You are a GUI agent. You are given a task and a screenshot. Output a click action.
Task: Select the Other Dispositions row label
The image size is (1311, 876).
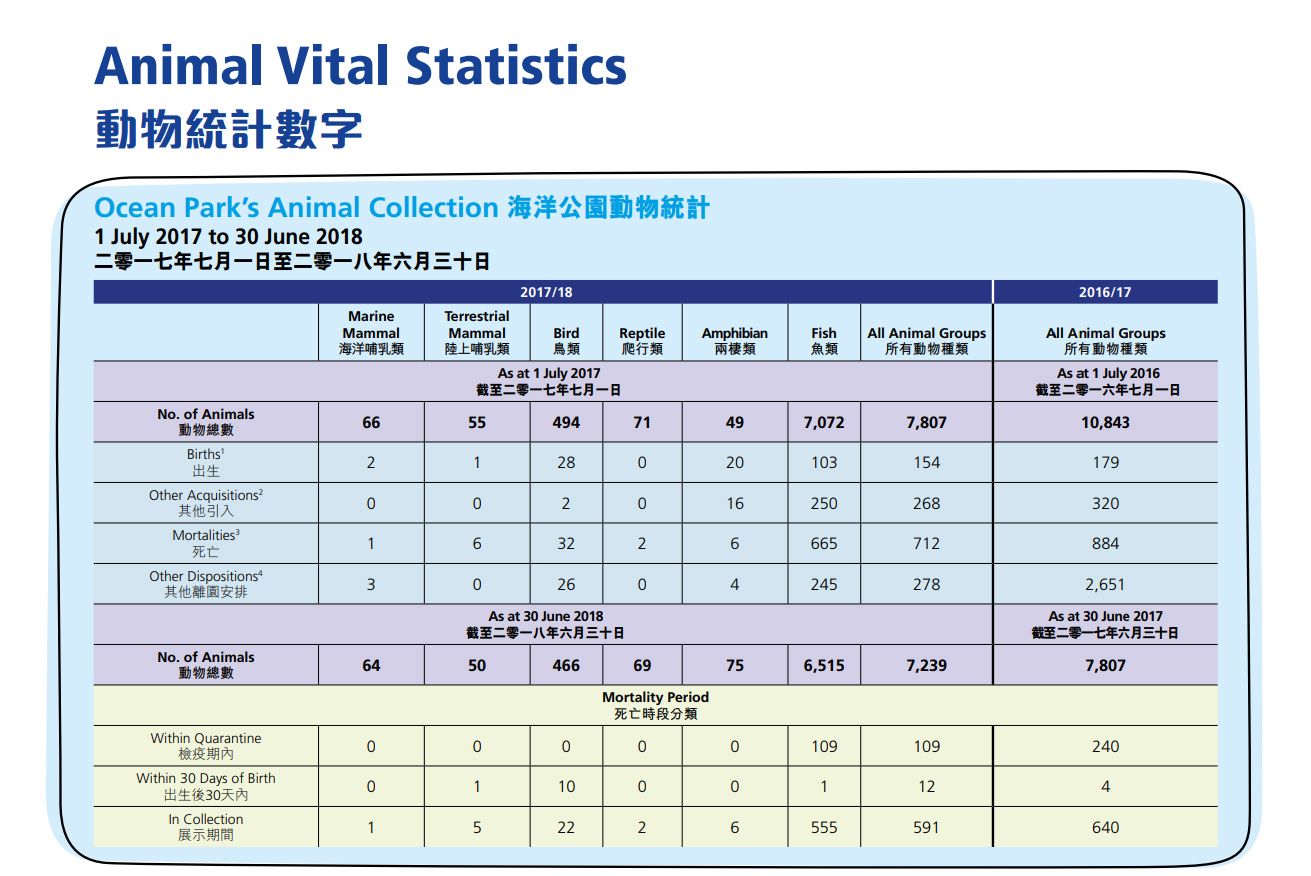tap(206, 584)
